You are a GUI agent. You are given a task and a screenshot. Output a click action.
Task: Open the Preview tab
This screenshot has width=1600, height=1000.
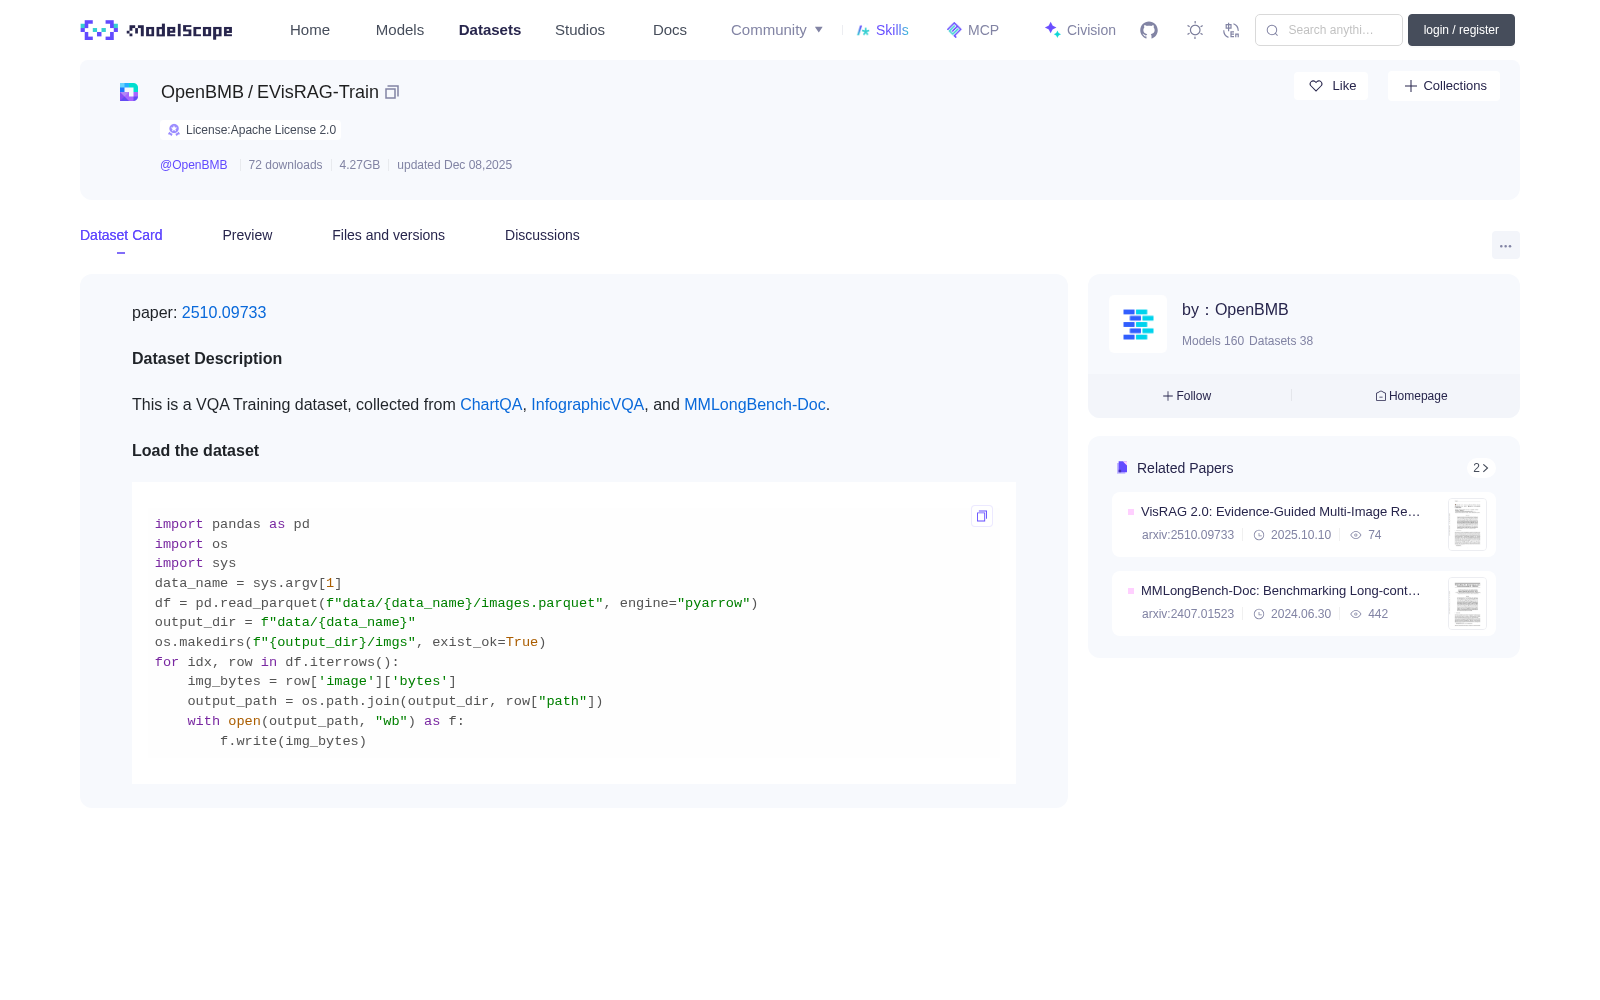point(247,235)
